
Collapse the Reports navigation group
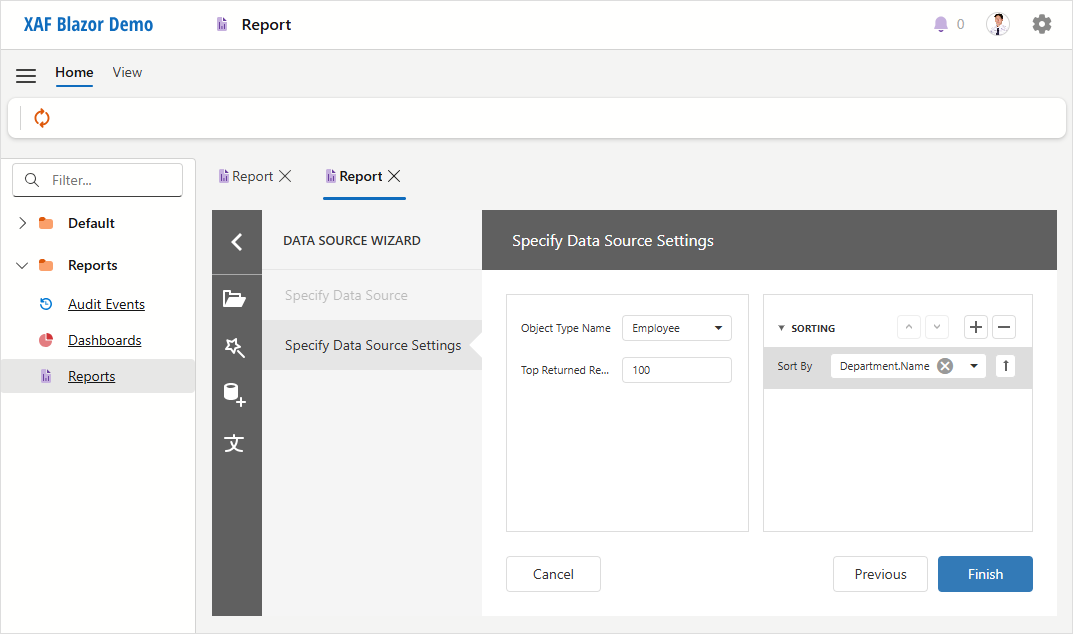click(23, 266)
